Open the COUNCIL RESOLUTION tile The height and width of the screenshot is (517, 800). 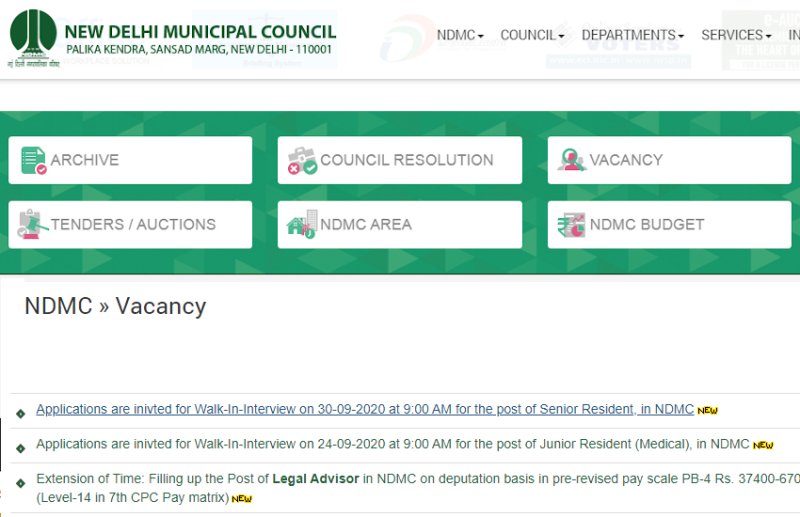[399, 160]
